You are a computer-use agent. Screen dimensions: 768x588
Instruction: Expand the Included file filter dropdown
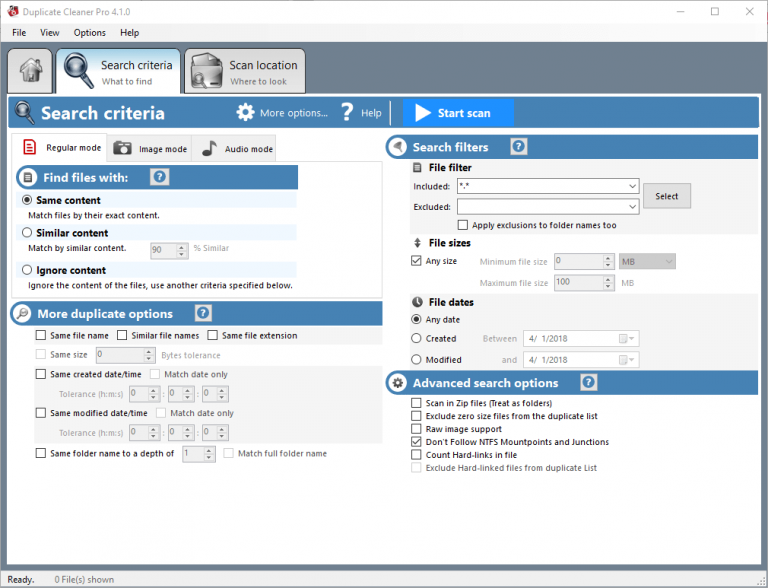(632, 186)
